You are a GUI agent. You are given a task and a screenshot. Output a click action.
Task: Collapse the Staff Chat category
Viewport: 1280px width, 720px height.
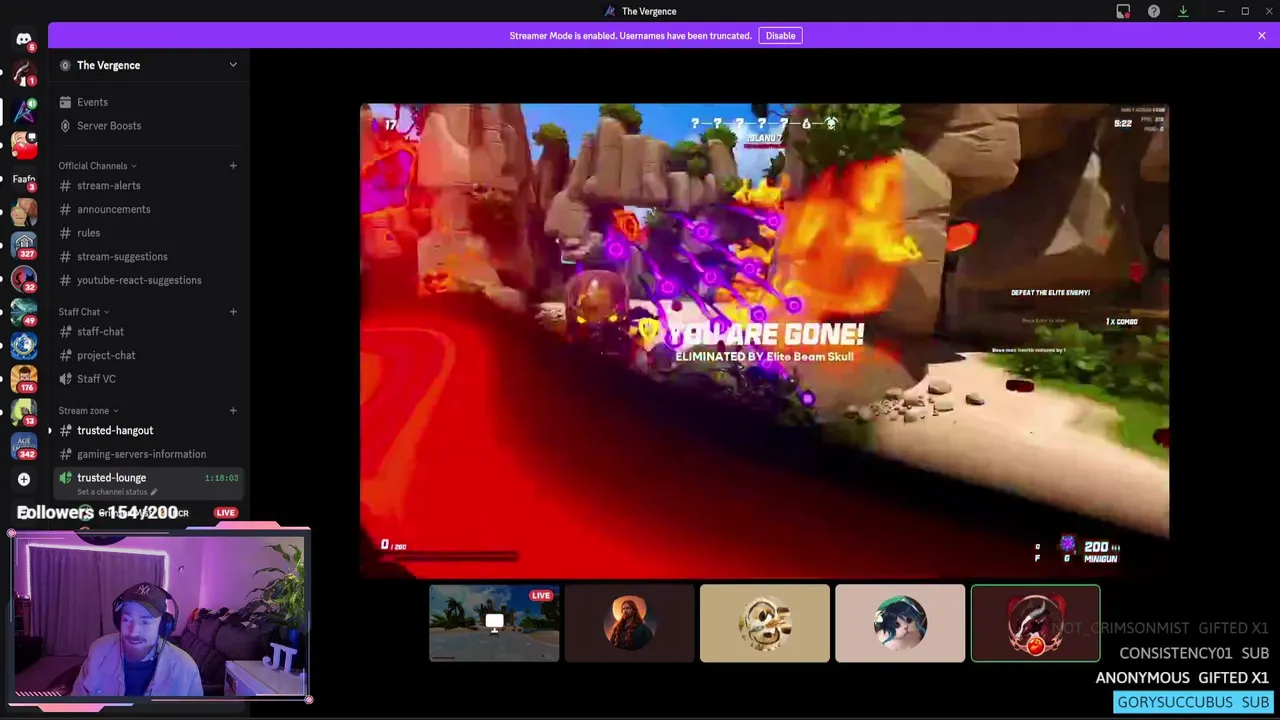84,312
